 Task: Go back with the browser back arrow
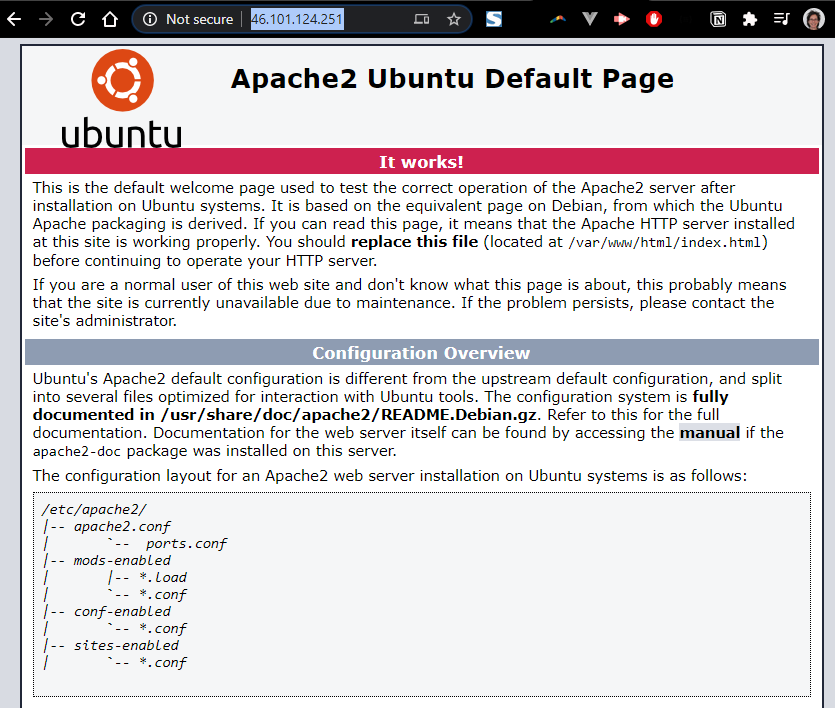click(x=14, y=20)
